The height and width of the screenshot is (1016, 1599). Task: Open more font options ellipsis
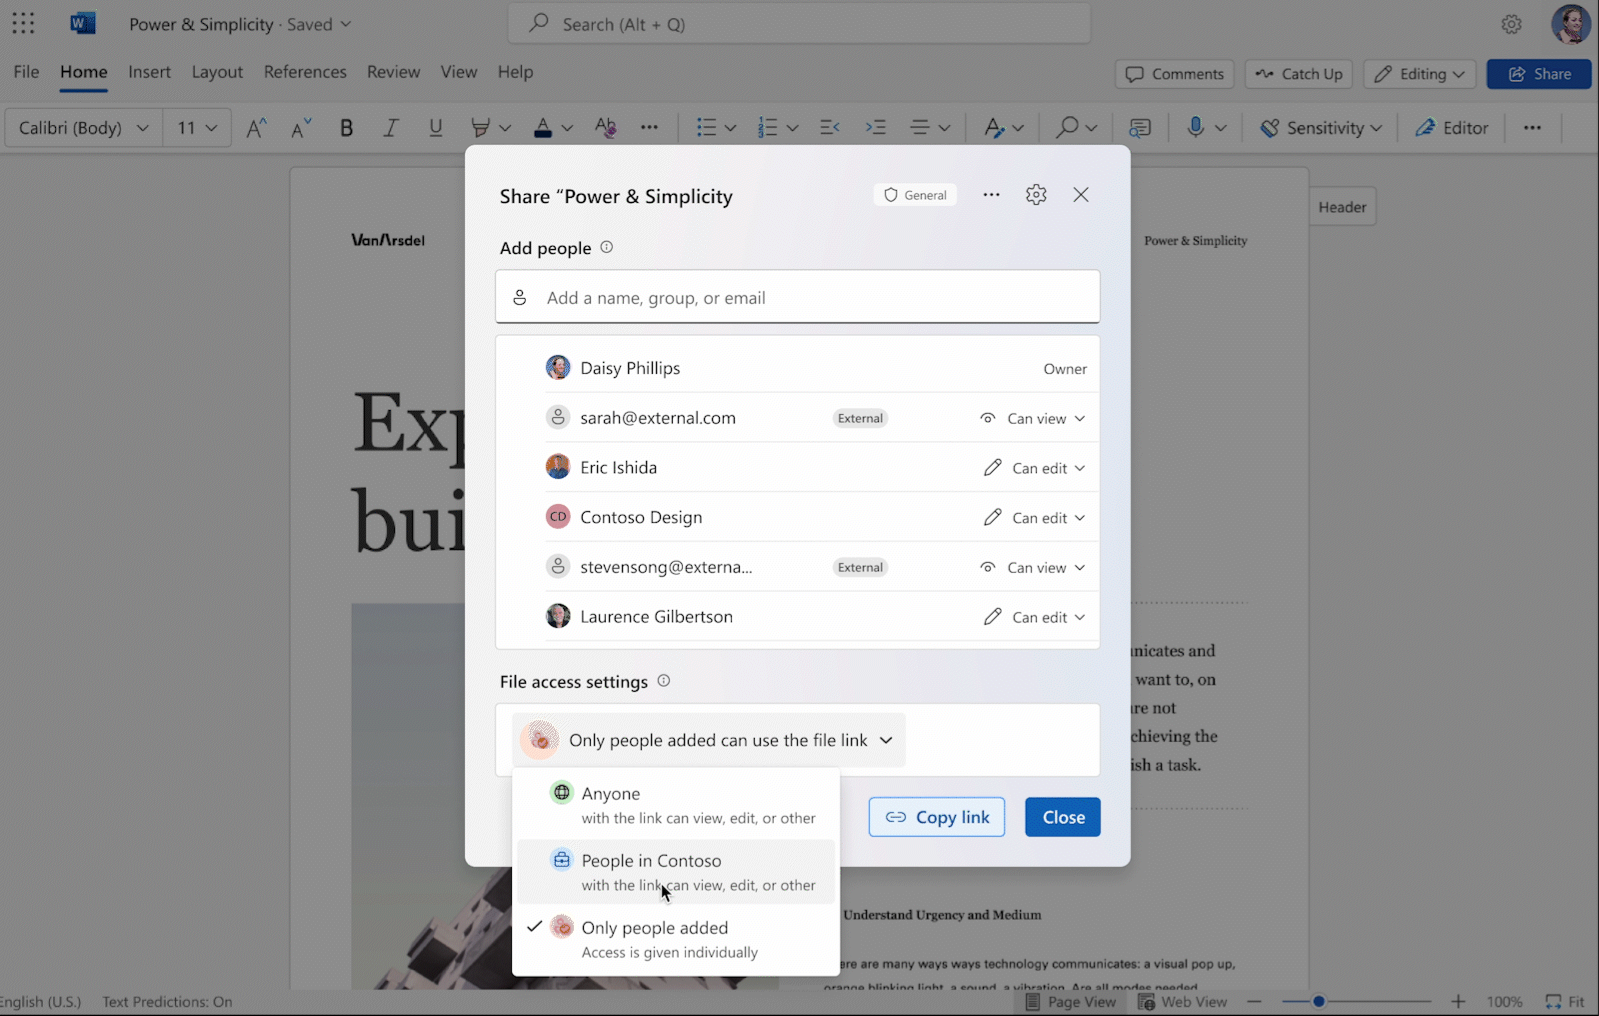(x=649, y=128)
